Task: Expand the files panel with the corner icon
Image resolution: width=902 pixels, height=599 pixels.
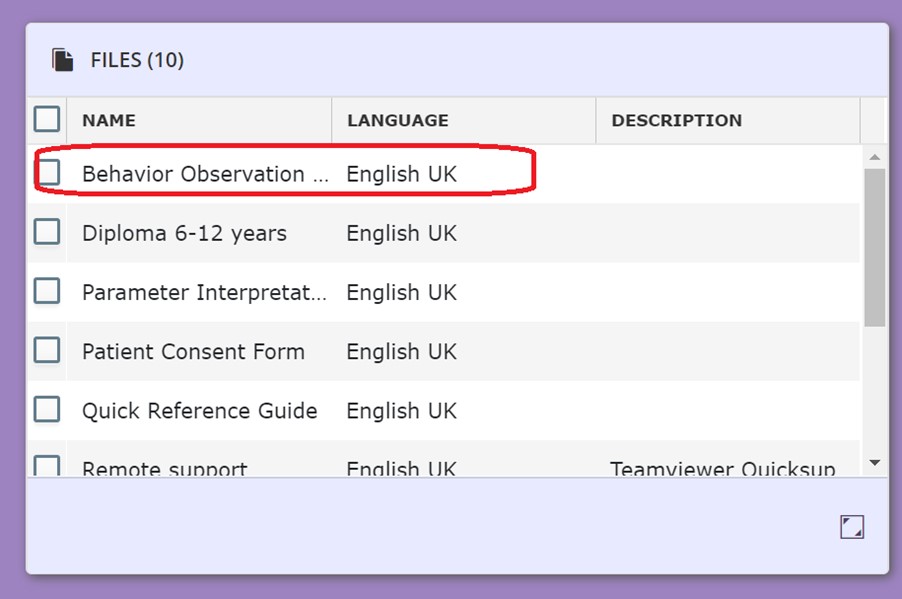Action: pos(851,527)
